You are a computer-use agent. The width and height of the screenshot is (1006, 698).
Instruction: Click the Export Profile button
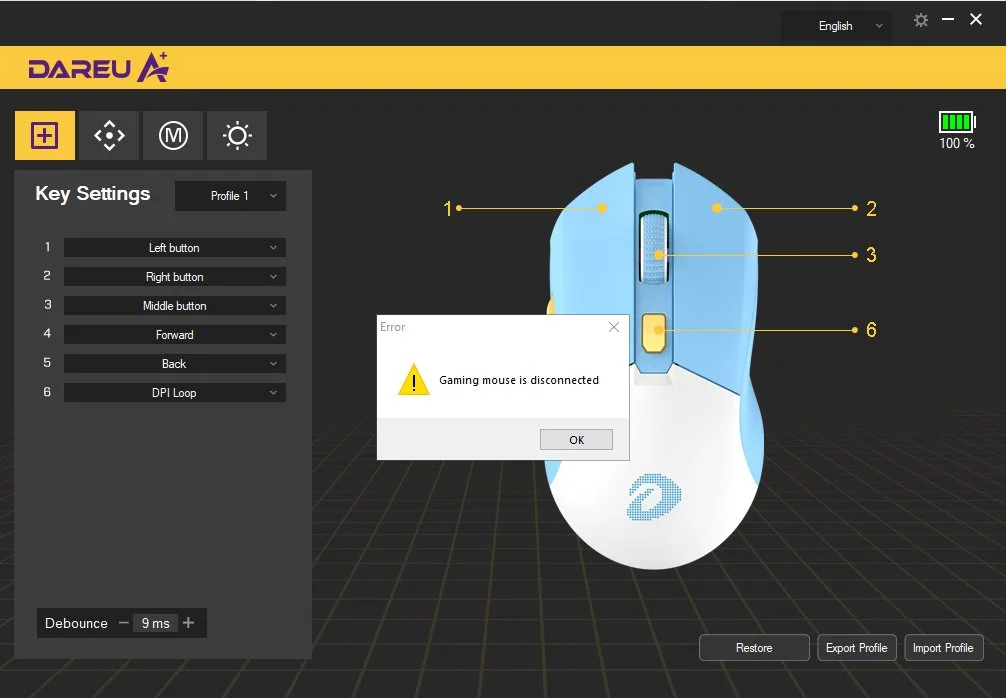[x=857, y=648]
